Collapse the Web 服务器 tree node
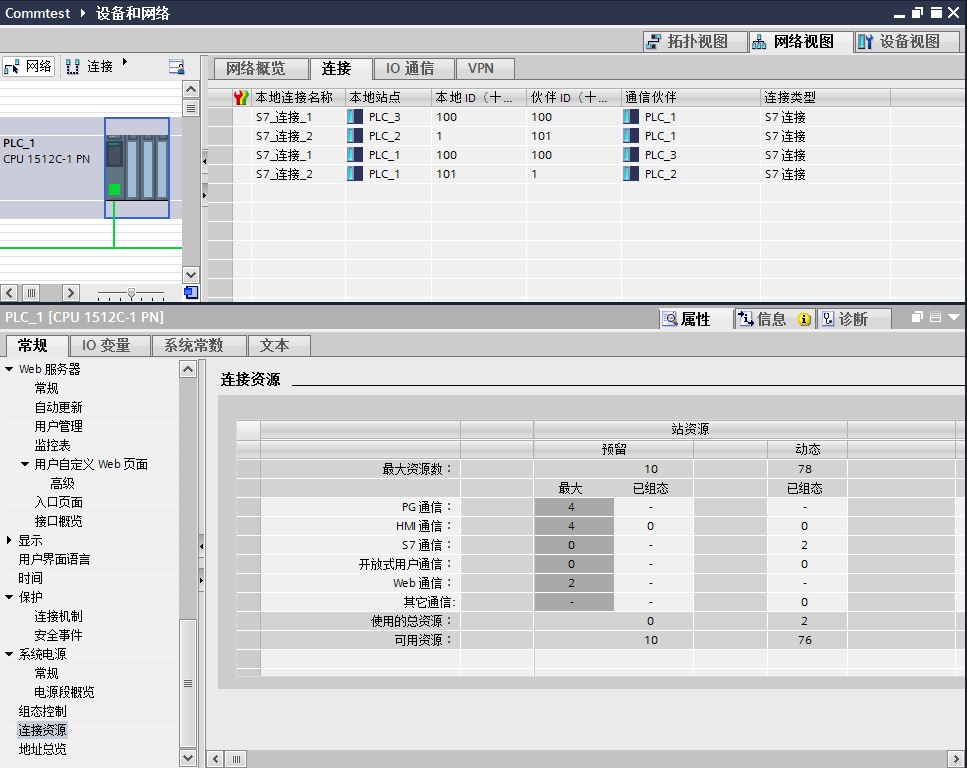The height and width of the screenshot is (768, 967). 9,369
